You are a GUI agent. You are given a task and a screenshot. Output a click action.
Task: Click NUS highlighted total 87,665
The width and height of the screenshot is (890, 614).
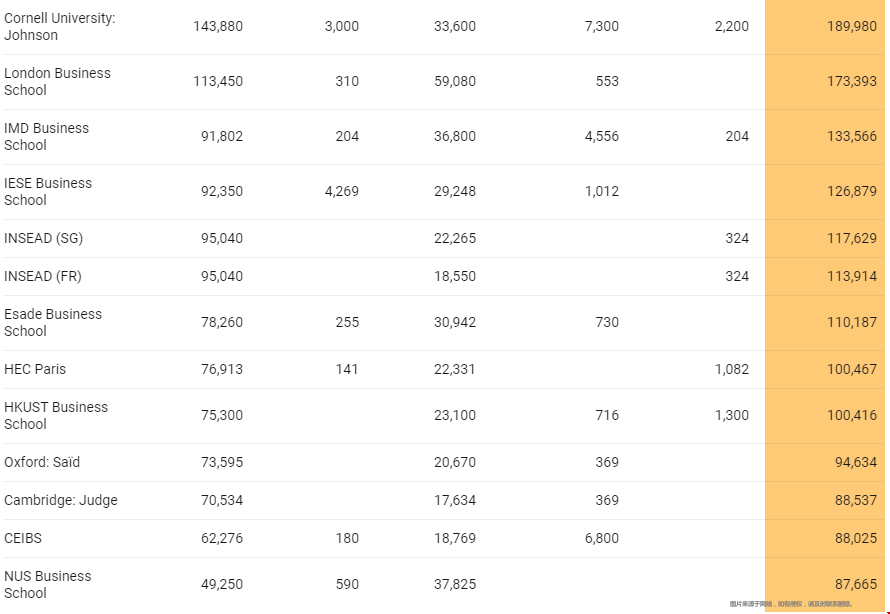(x=855, y=584)
